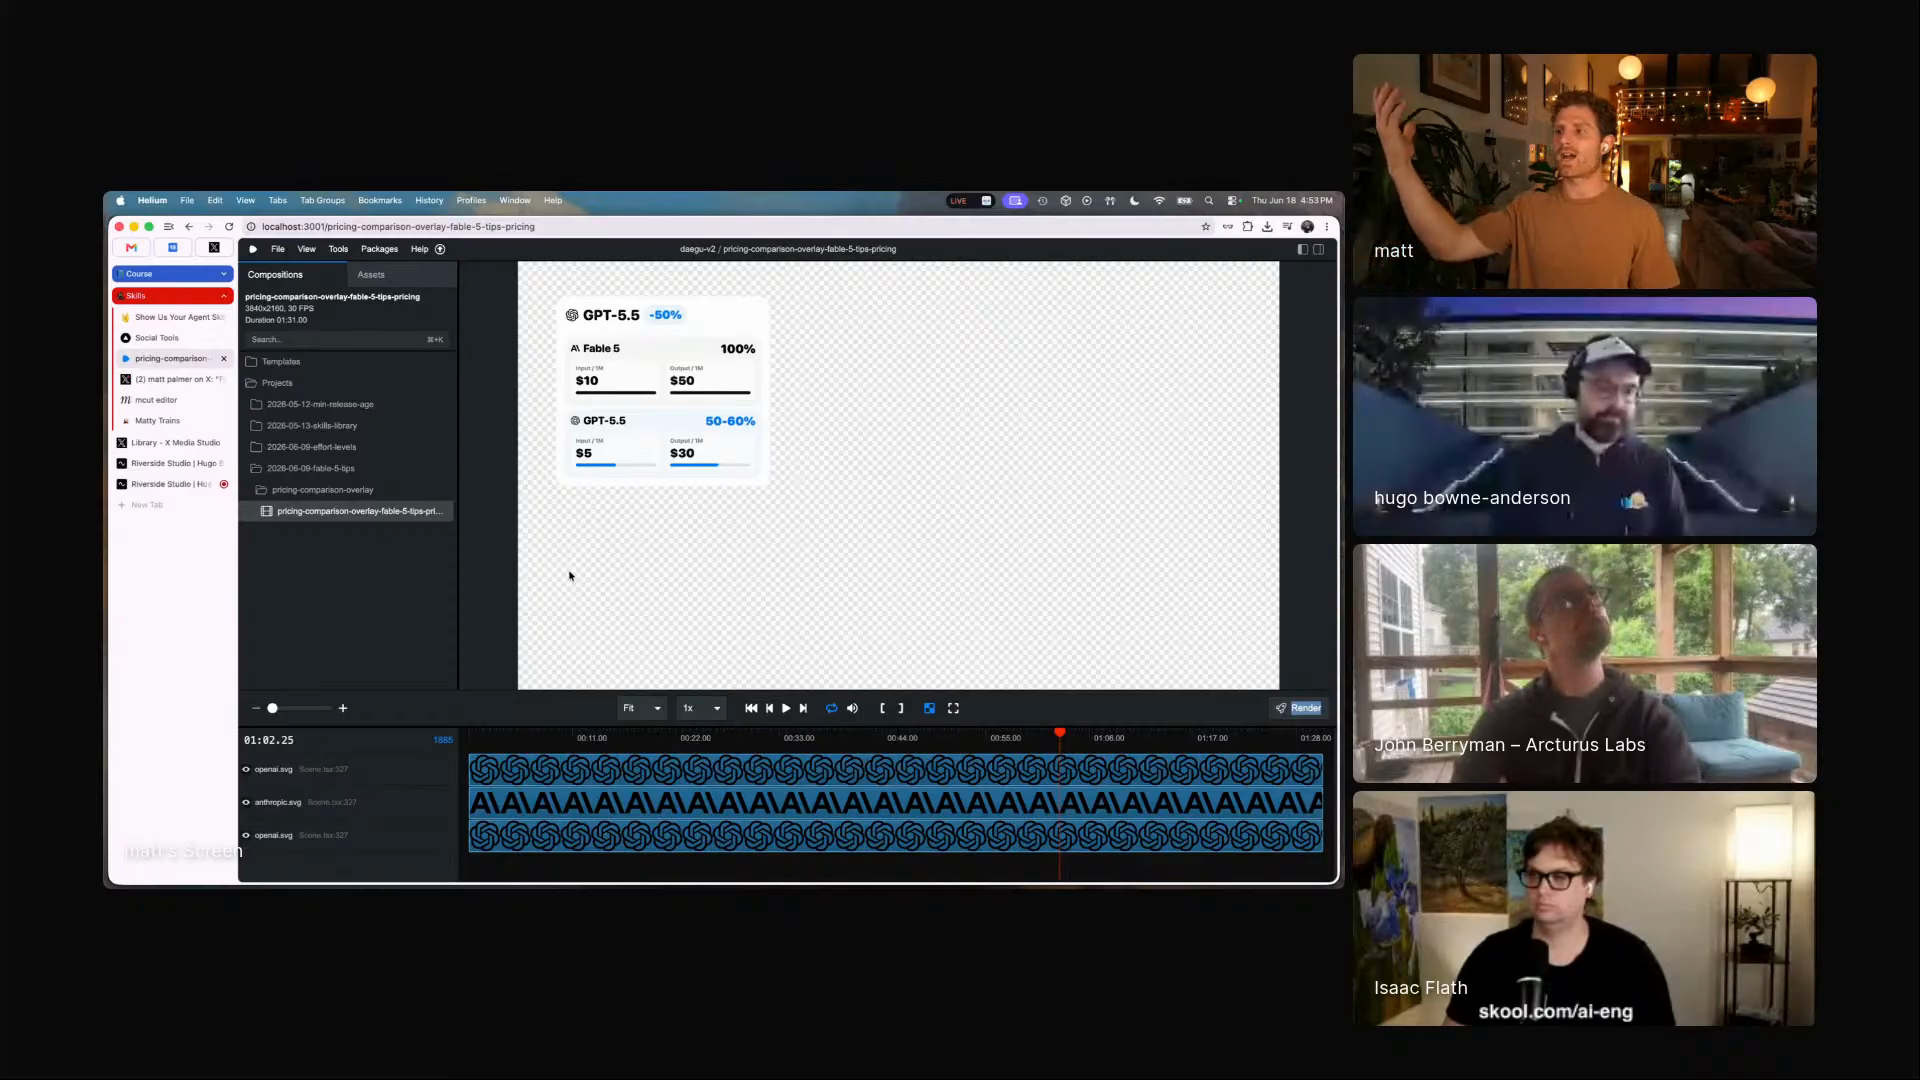Click the timeline zoom slider handle
1920x1080 pixels.
pyautogui.click(x=272, y=708)
